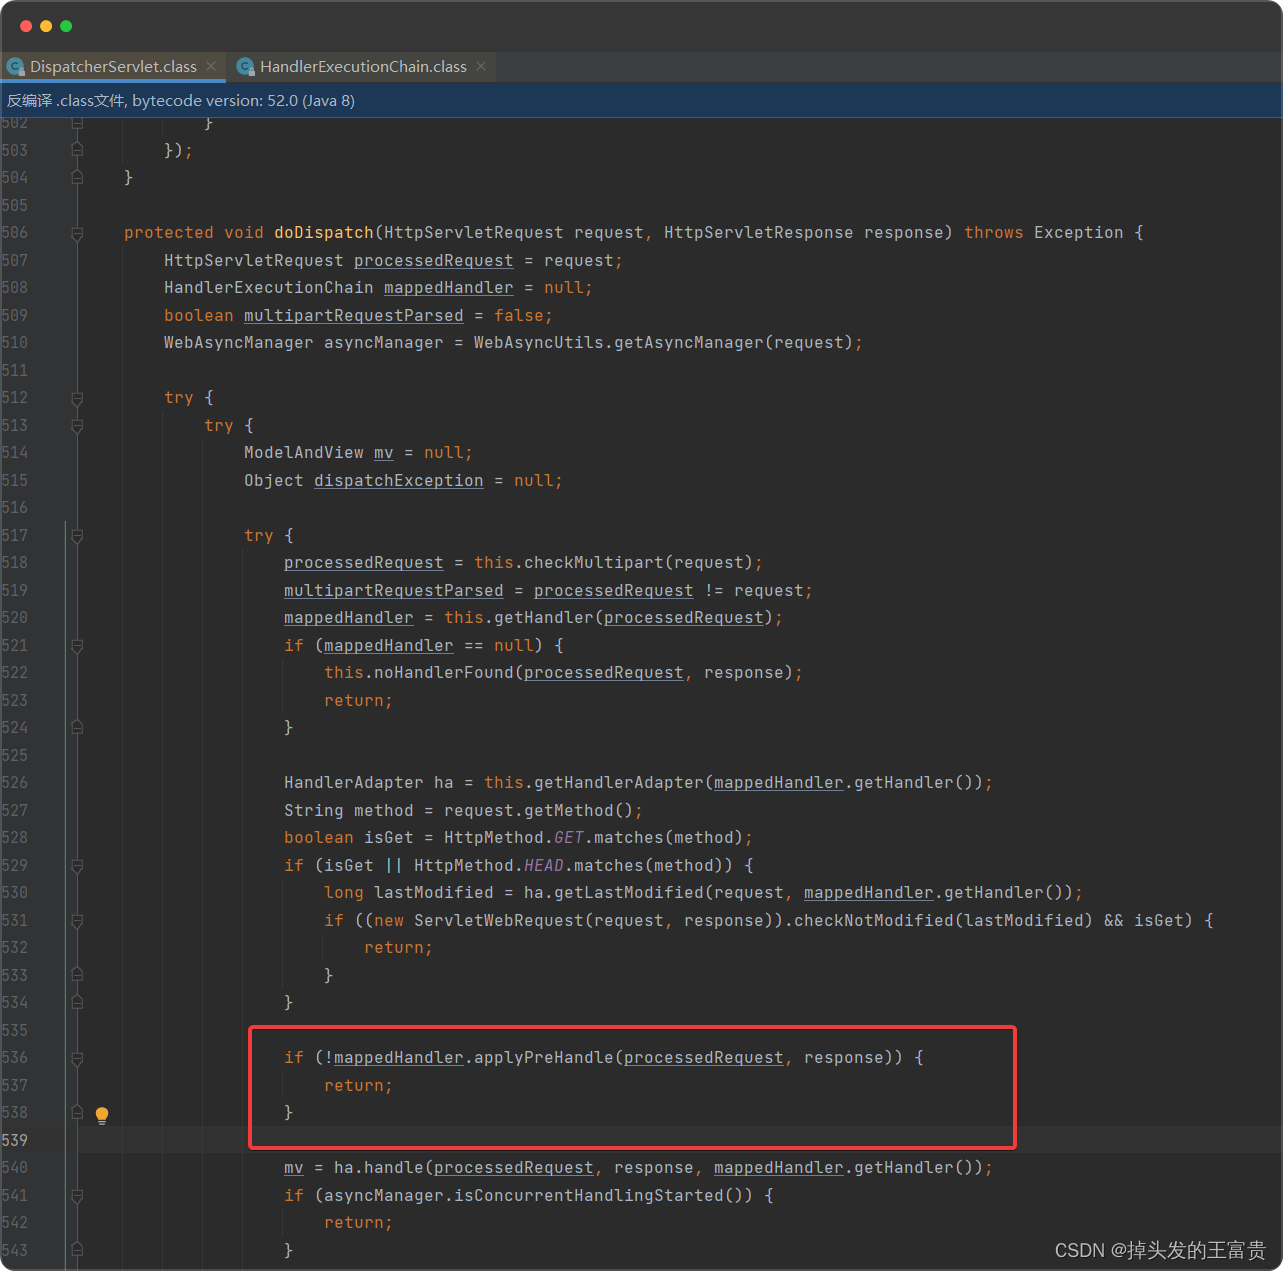
Task: Click the checkNotModified method call
Action: [x=873, y=920]
